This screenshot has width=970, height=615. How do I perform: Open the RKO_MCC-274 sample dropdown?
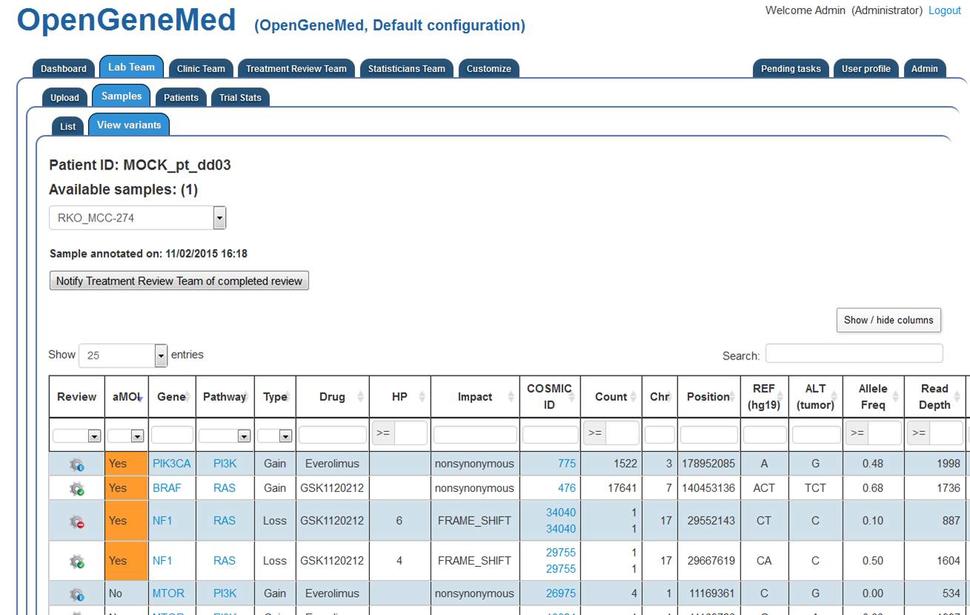219,218
